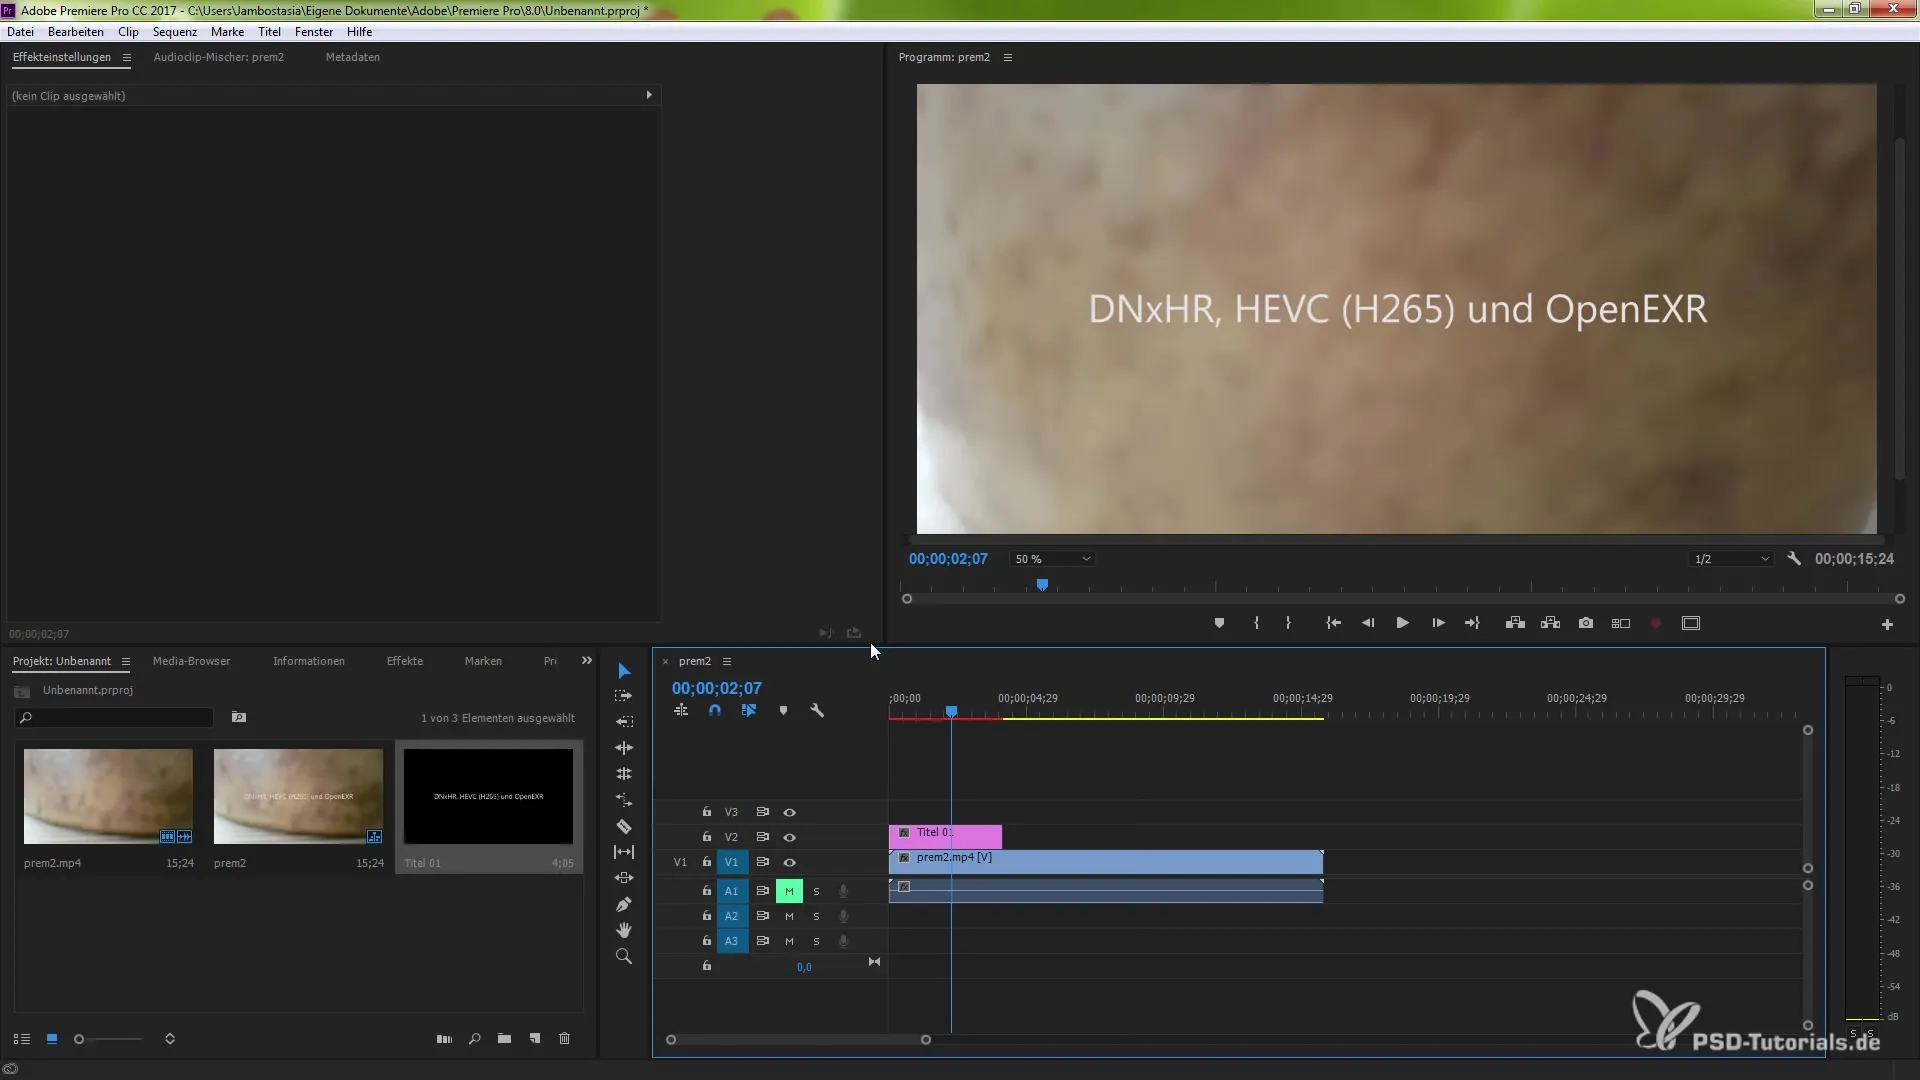Select the Razor tool

tap(624, 827)
